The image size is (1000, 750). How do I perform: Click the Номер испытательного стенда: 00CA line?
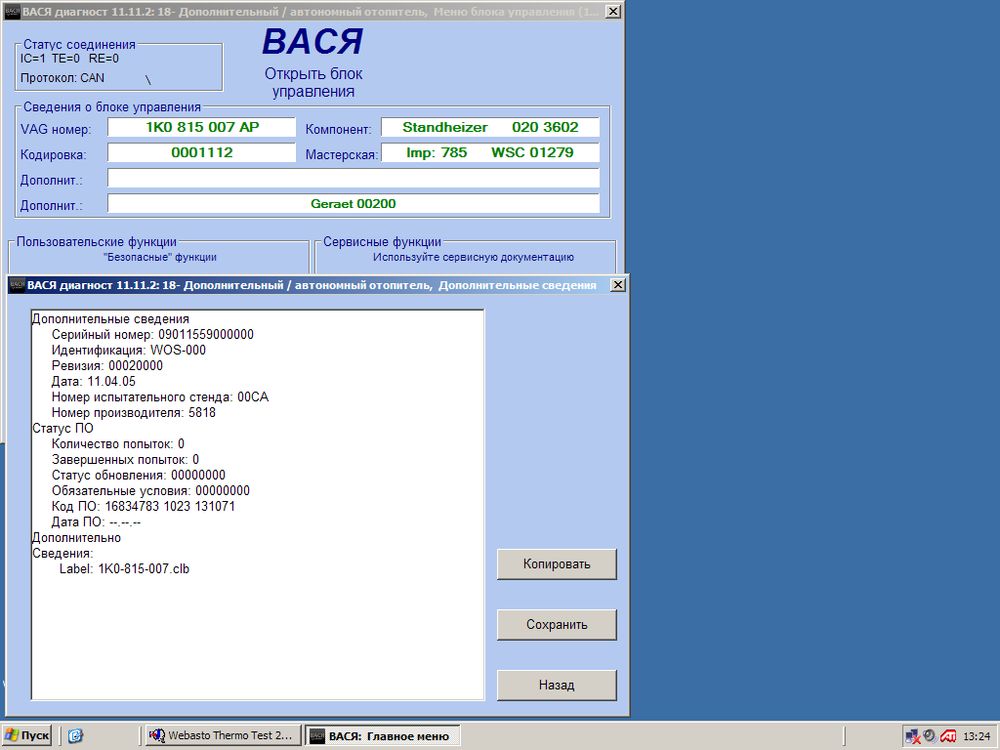click(x=160, y=397)
